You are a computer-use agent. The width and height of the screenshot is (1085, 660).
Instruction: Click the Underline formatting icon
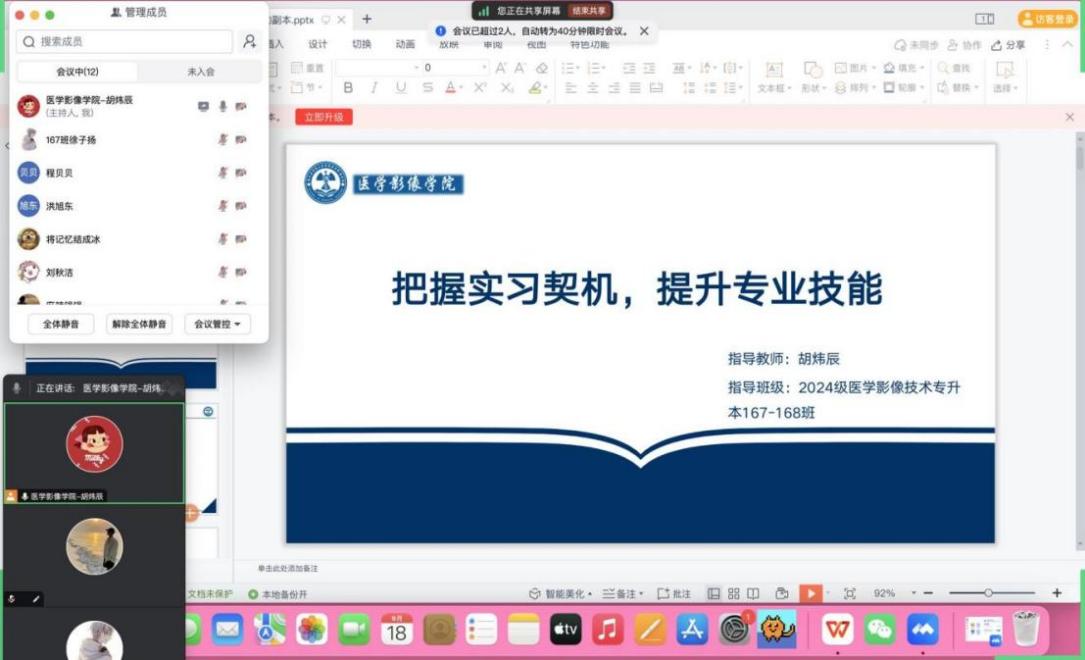click(401, 88)
